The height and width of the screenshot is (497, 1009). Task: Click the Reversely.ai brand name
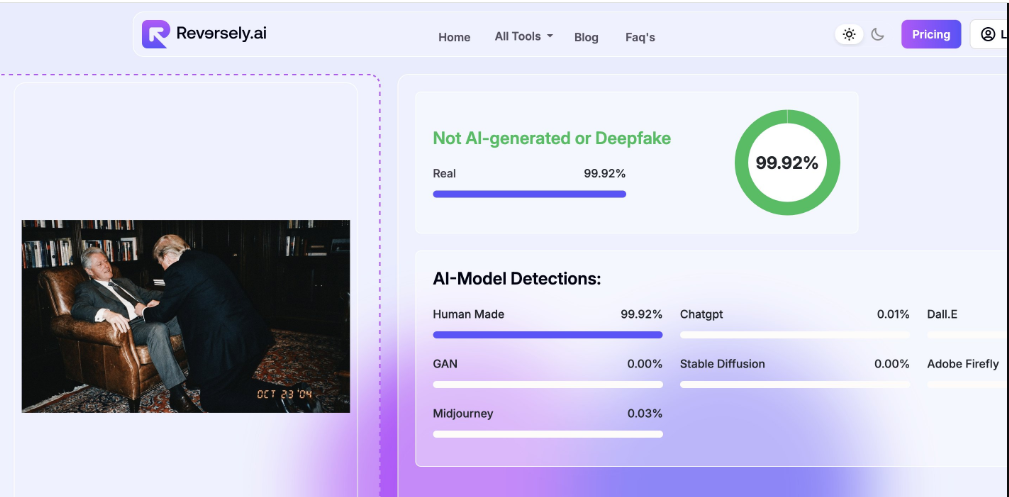coord(221,34)
